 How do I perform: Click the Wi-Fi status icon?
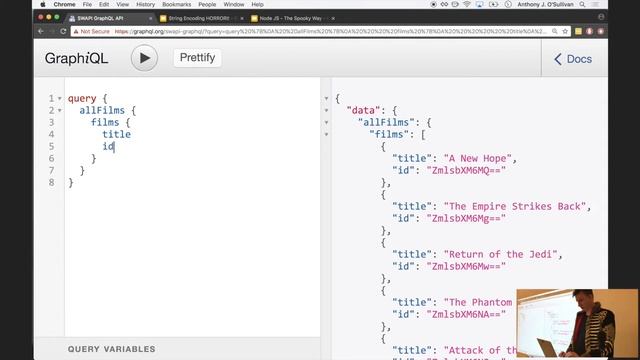click(467, 4)
